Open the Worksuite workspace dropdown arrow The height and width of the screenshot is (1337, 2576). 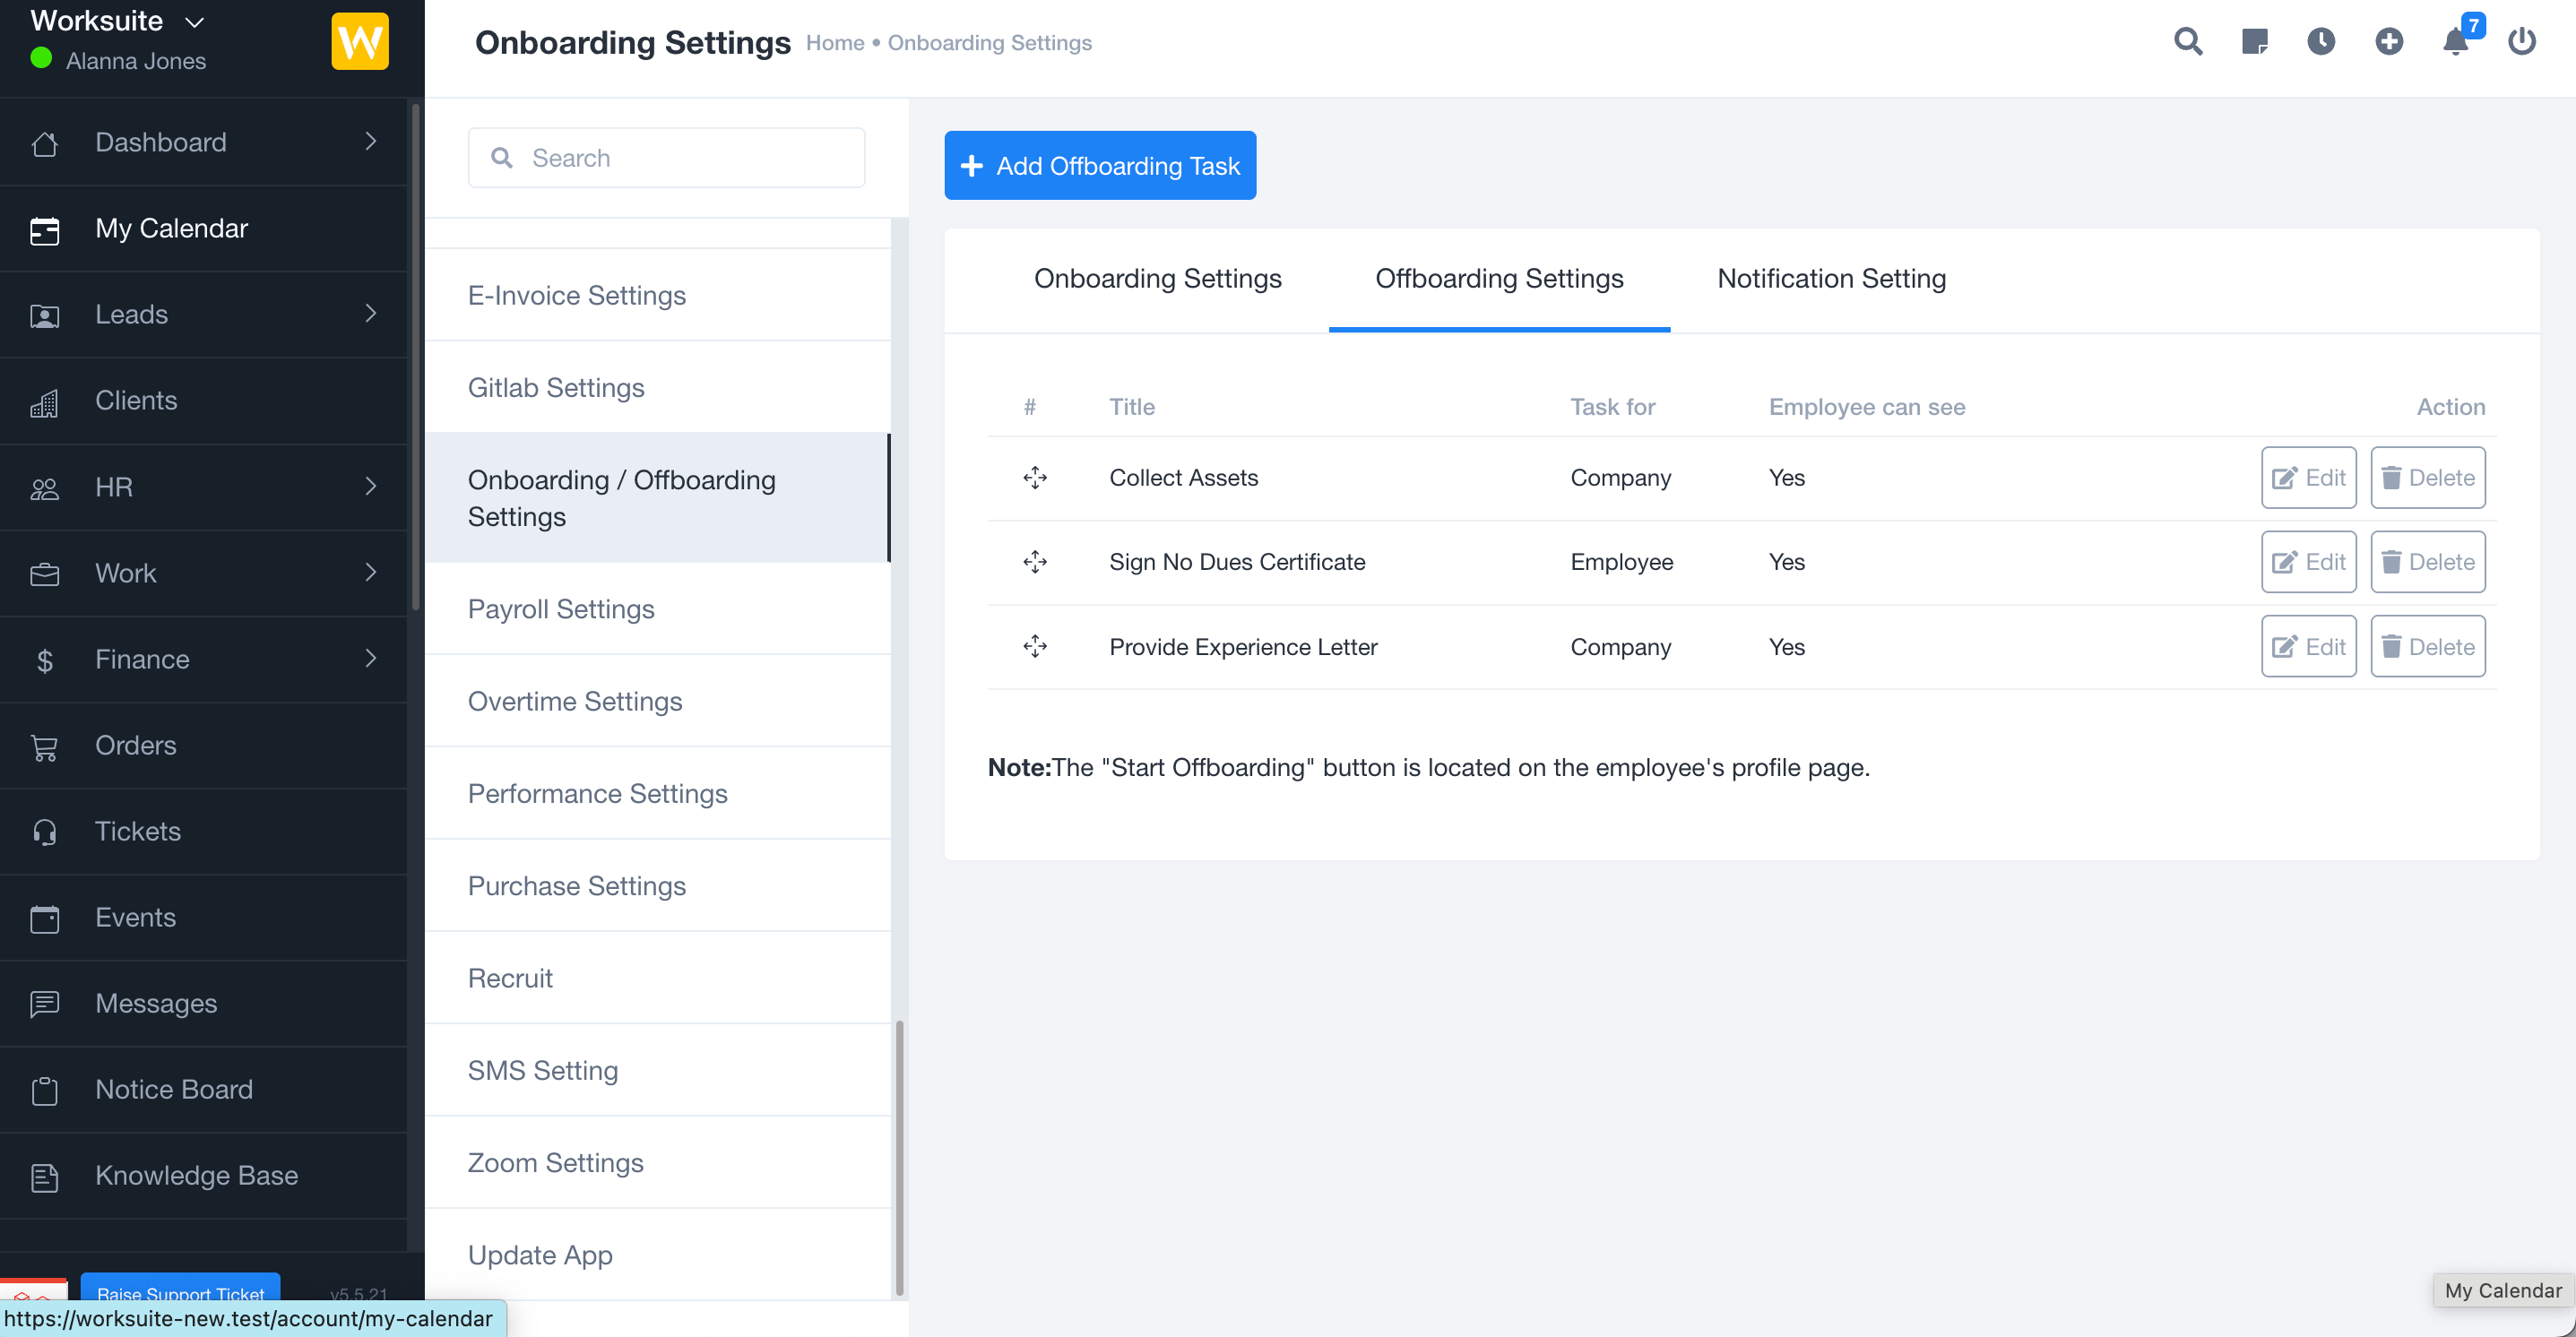point(195,22)
